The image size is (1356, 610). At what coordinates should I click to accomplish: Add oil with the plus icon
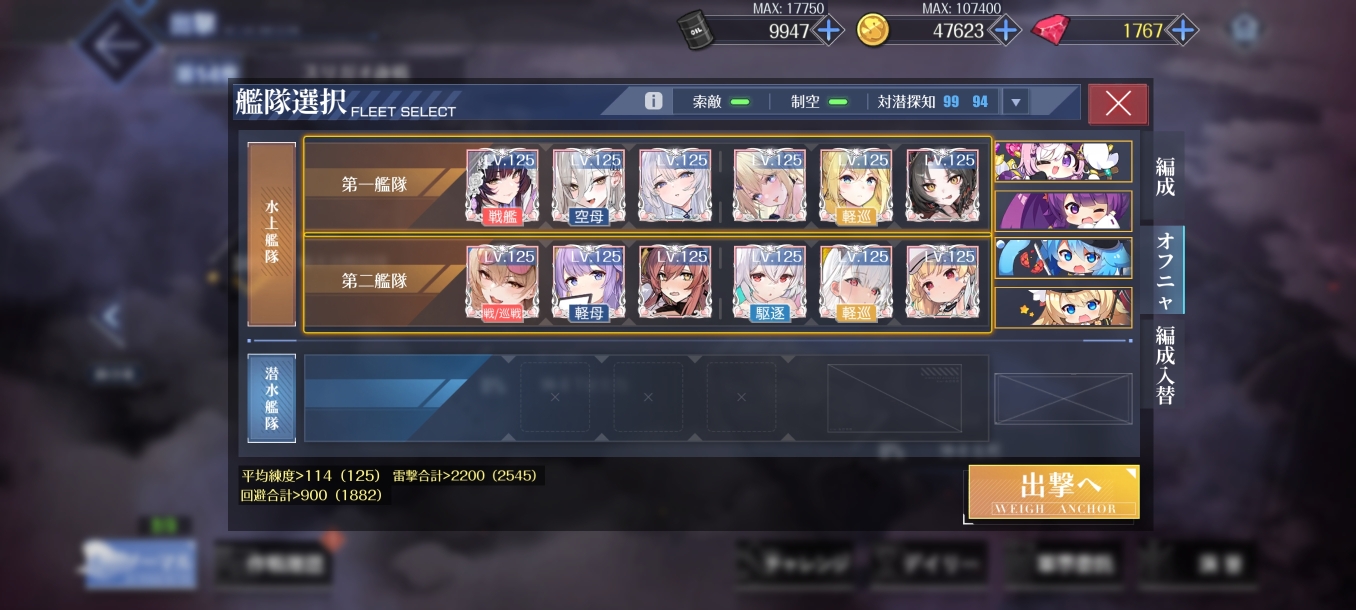(828, 30)
